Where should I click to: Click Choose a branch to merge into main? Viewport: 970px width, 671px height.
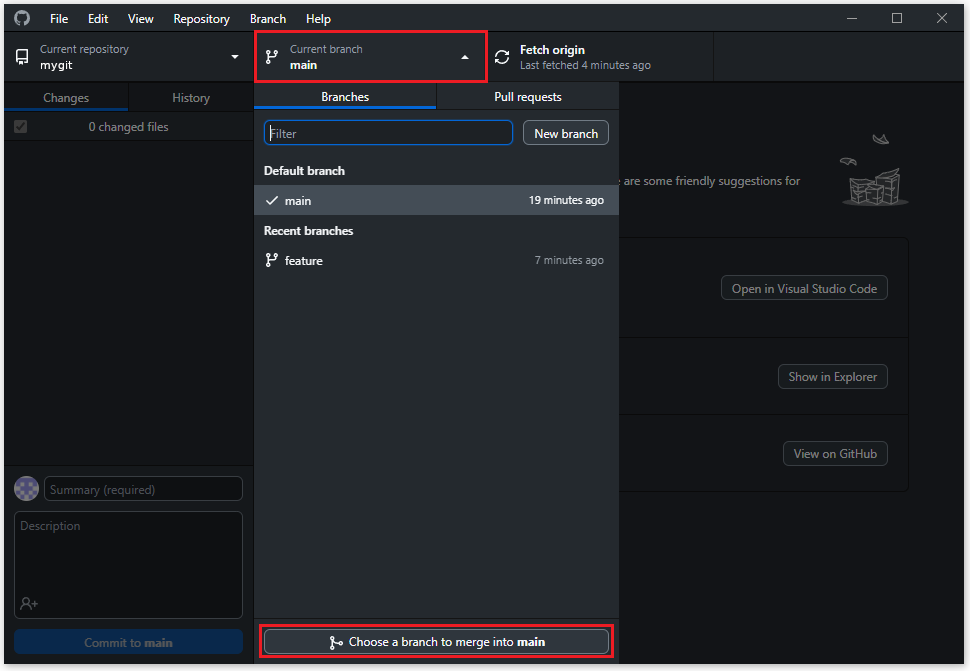pos(436,642)
